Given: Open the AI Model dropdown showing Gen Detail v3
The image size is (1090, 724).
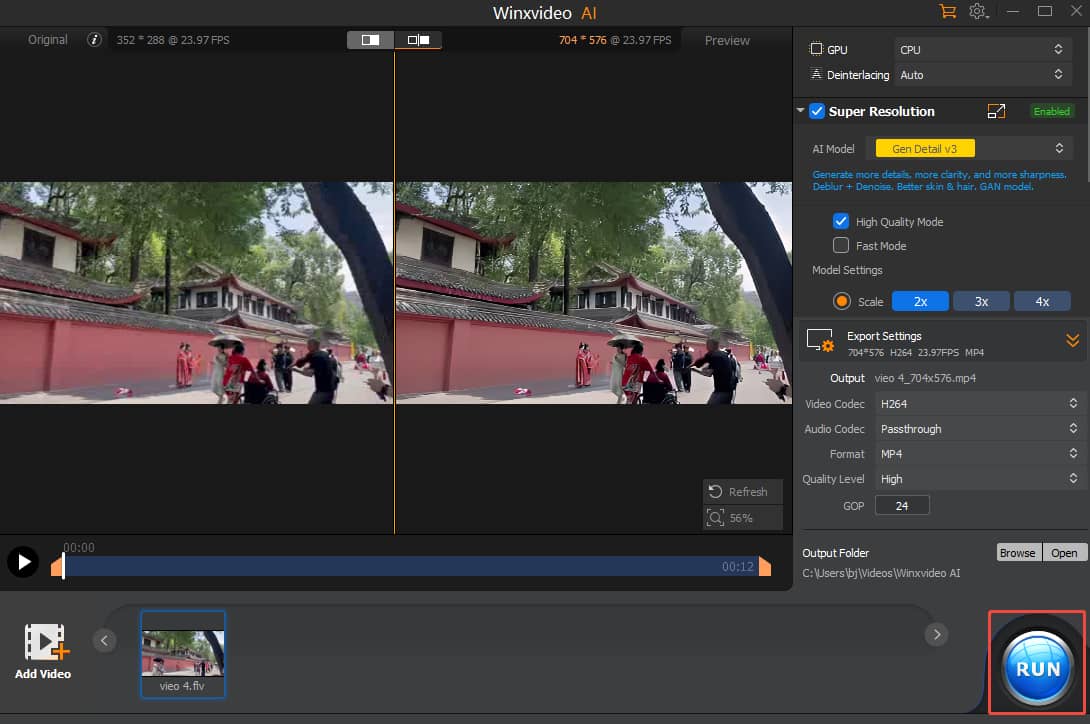Looking at the screenshot, I should click(x=923, y=147).
